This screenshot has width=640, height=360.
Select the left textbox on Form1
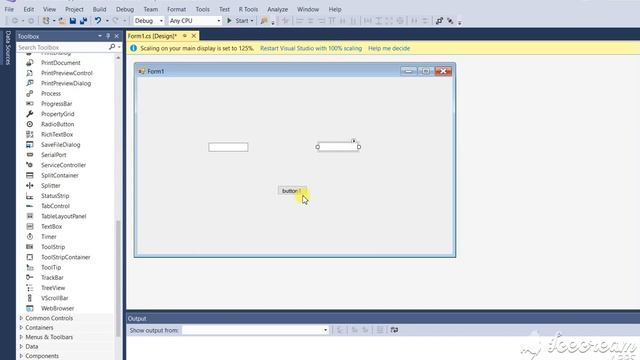coord(228,147)
